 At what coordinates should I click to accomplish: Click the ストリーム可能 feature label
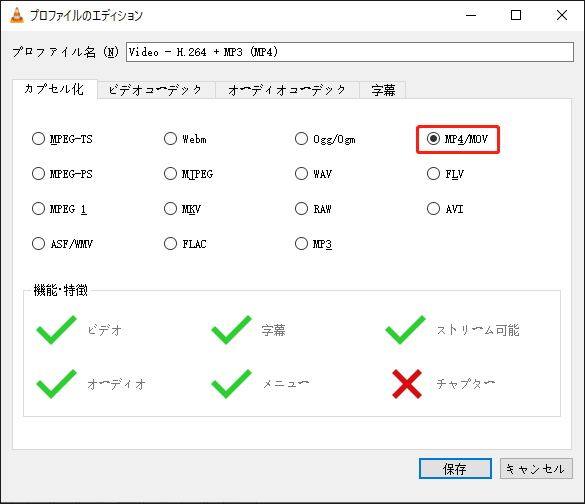click(x=478, y=330)
